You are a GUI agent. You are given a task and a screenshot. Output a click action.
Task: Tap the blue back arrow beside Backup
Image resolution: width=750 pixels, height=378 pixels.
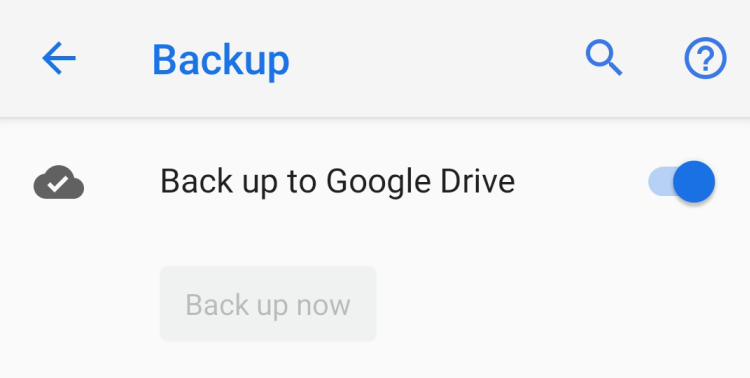click(59, 58)
